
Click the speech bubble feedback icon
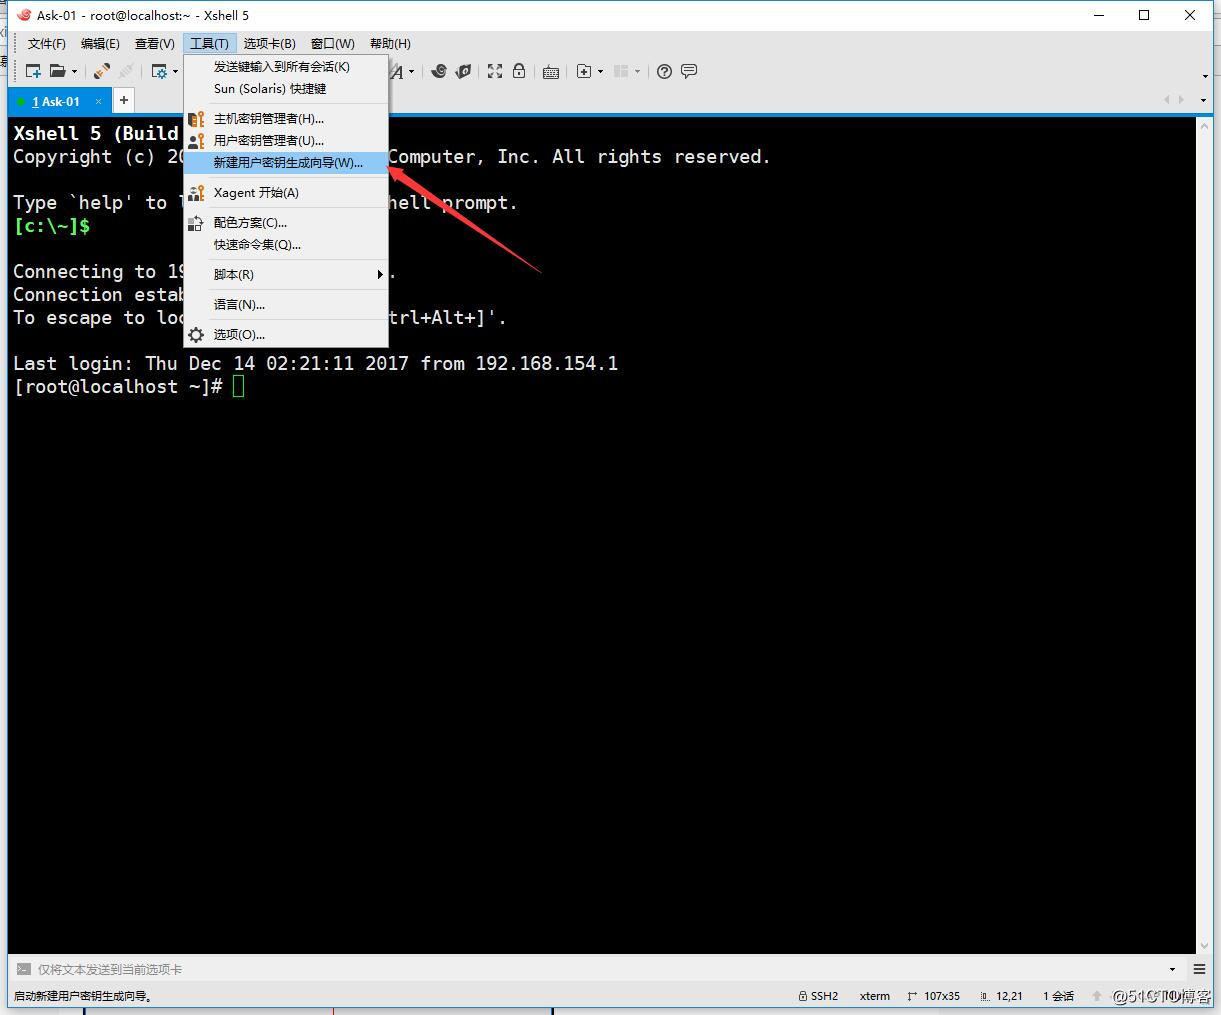689,71
